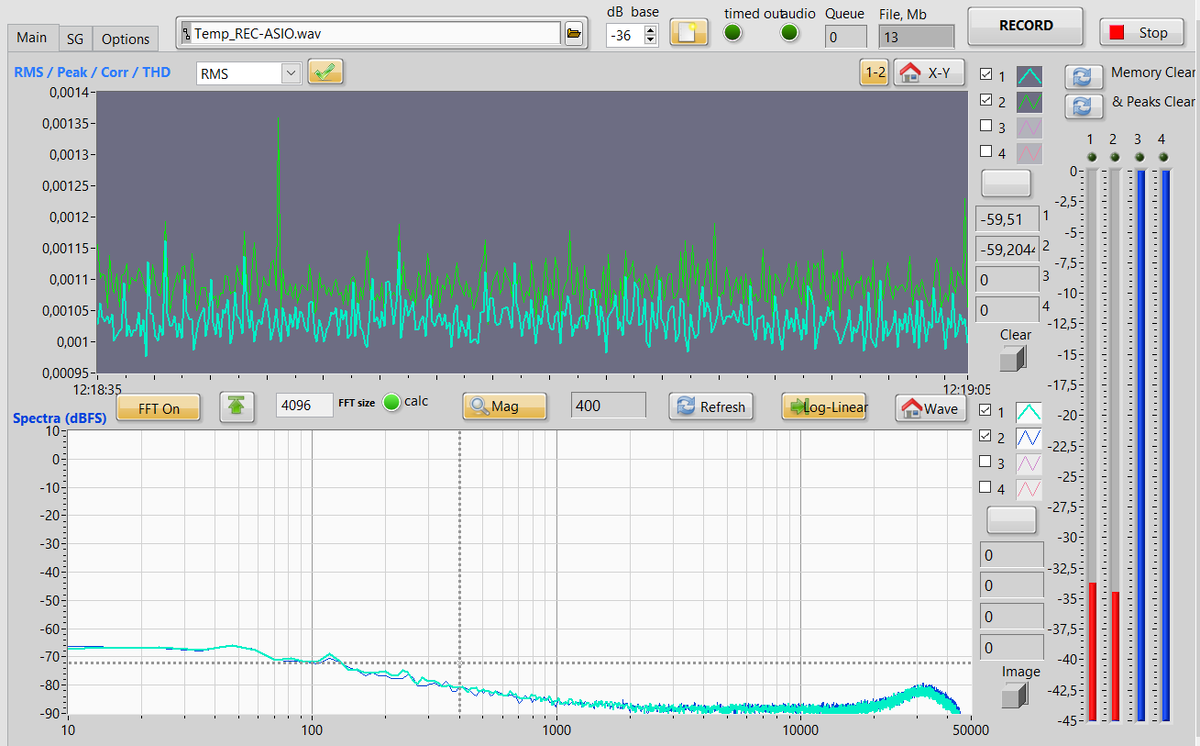Enable spectra channel 3 checkbox
This screenshot has height=746, width=1200.
987,462
